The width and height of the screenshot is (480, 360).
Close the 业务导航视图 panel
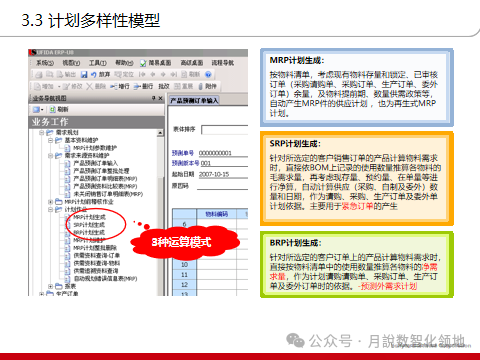coord(160,98)
